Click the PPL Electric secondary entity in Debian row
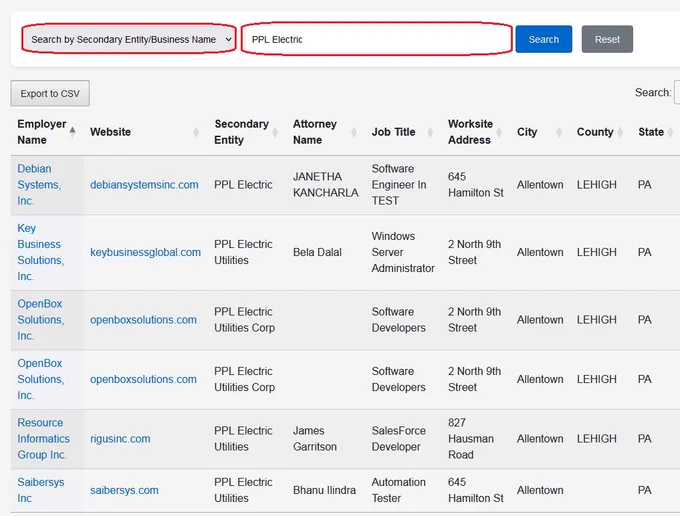 pos(243,185)
